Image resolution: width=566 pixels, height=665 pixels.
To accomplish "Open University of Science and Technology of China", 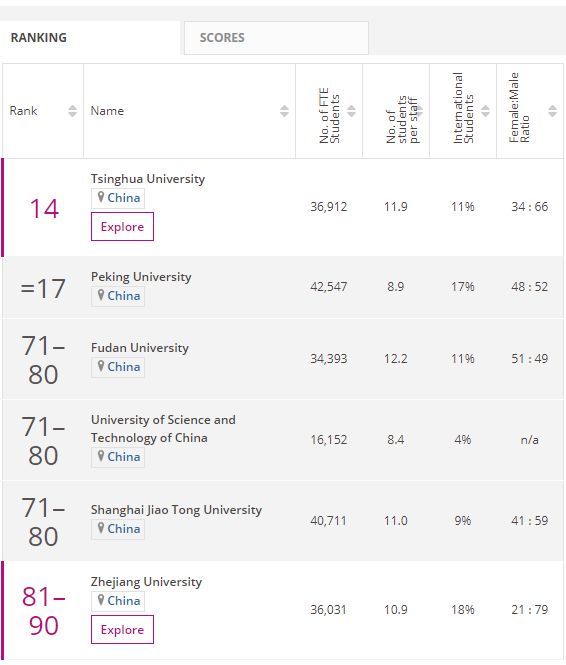I will (163, 428).
